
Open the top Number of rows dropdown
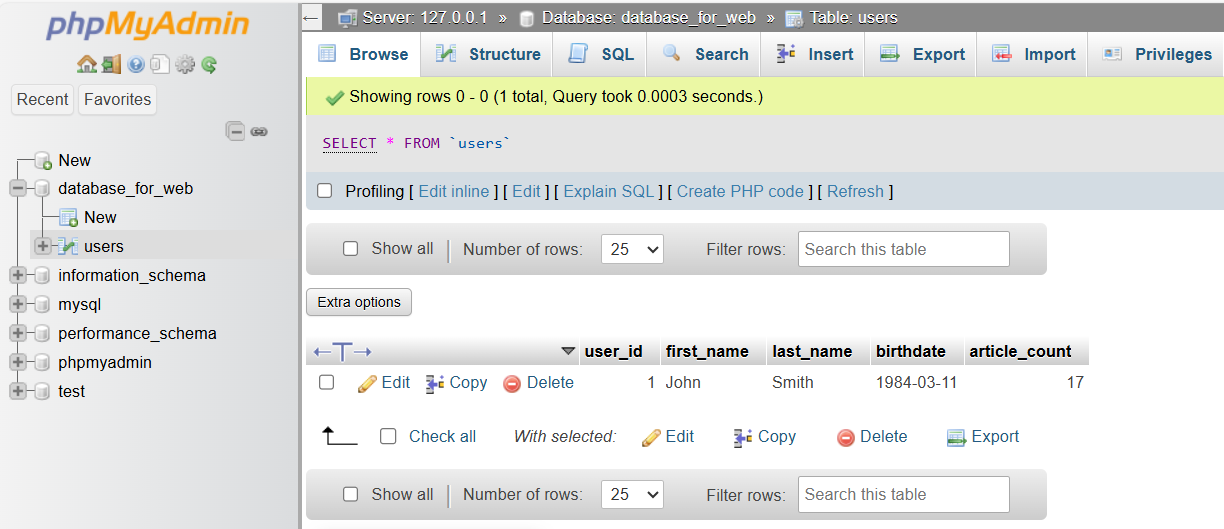(x=632, y=249)
